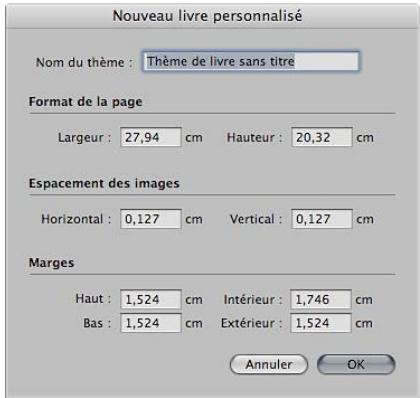Select the Vertical spacing field
This screenshot has height=398, width=420.
coord(322,219)
